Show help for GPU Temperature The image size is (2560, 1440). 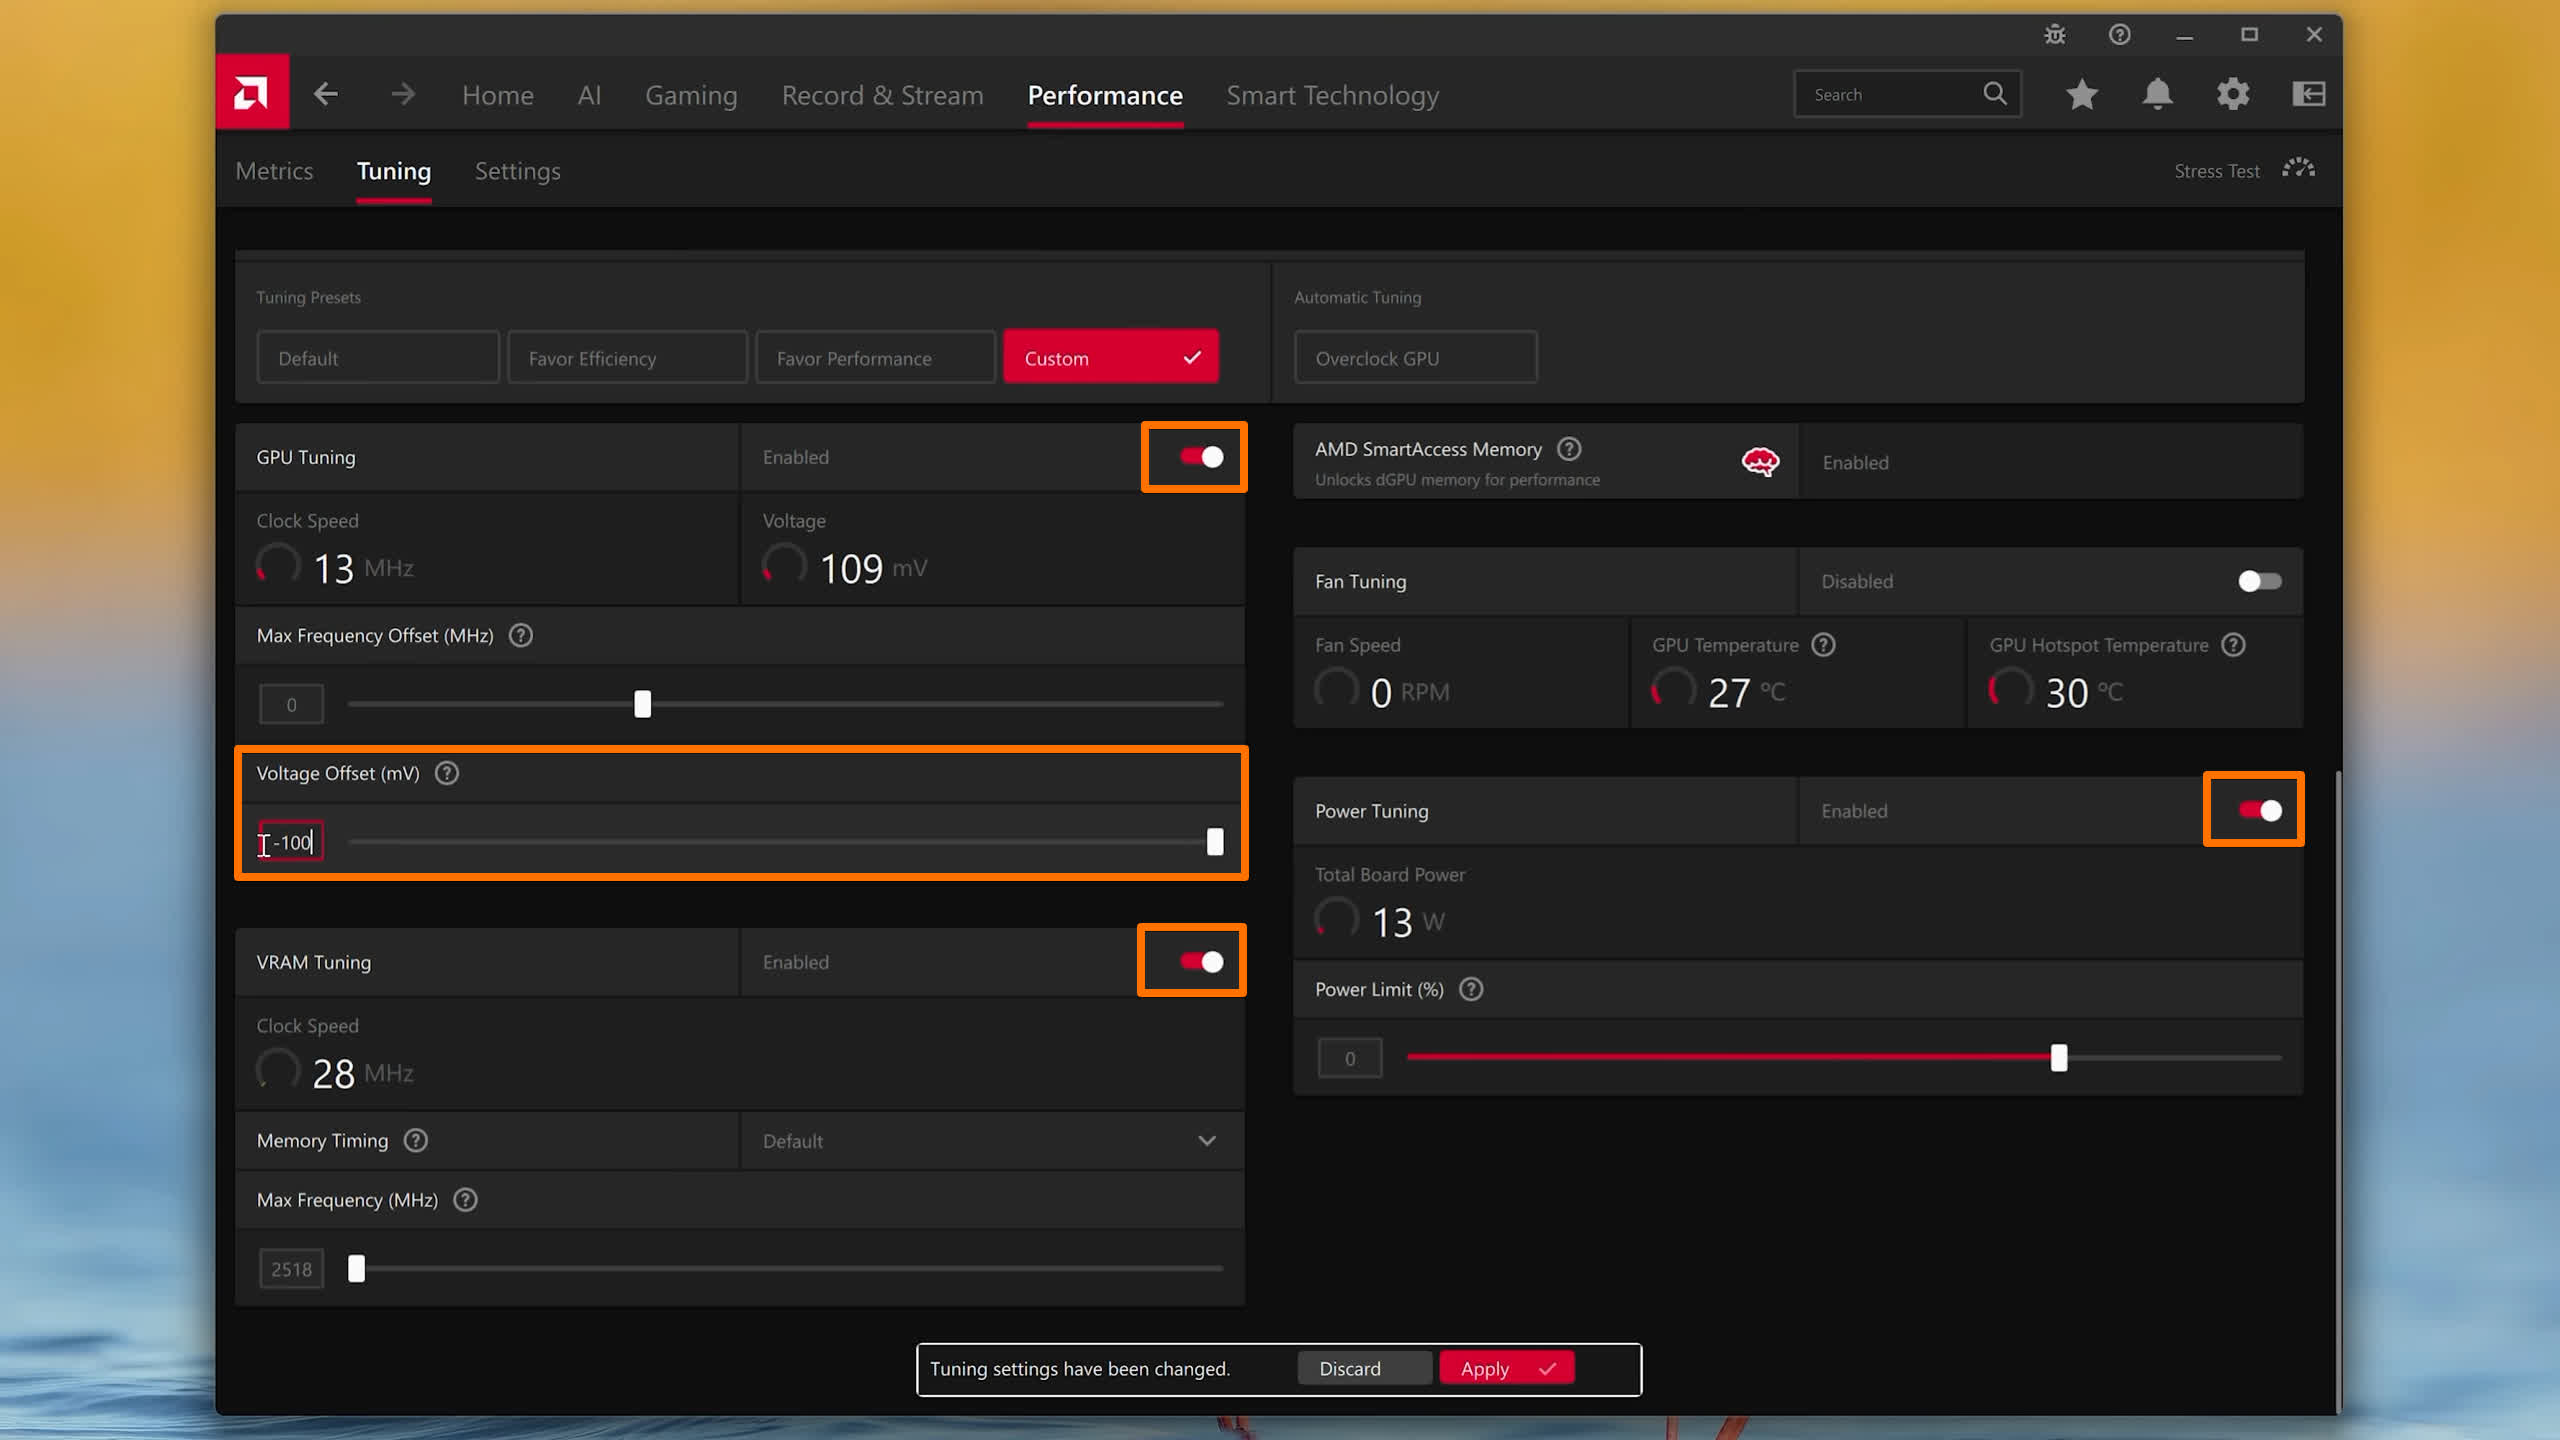[x=1824, y=645]
